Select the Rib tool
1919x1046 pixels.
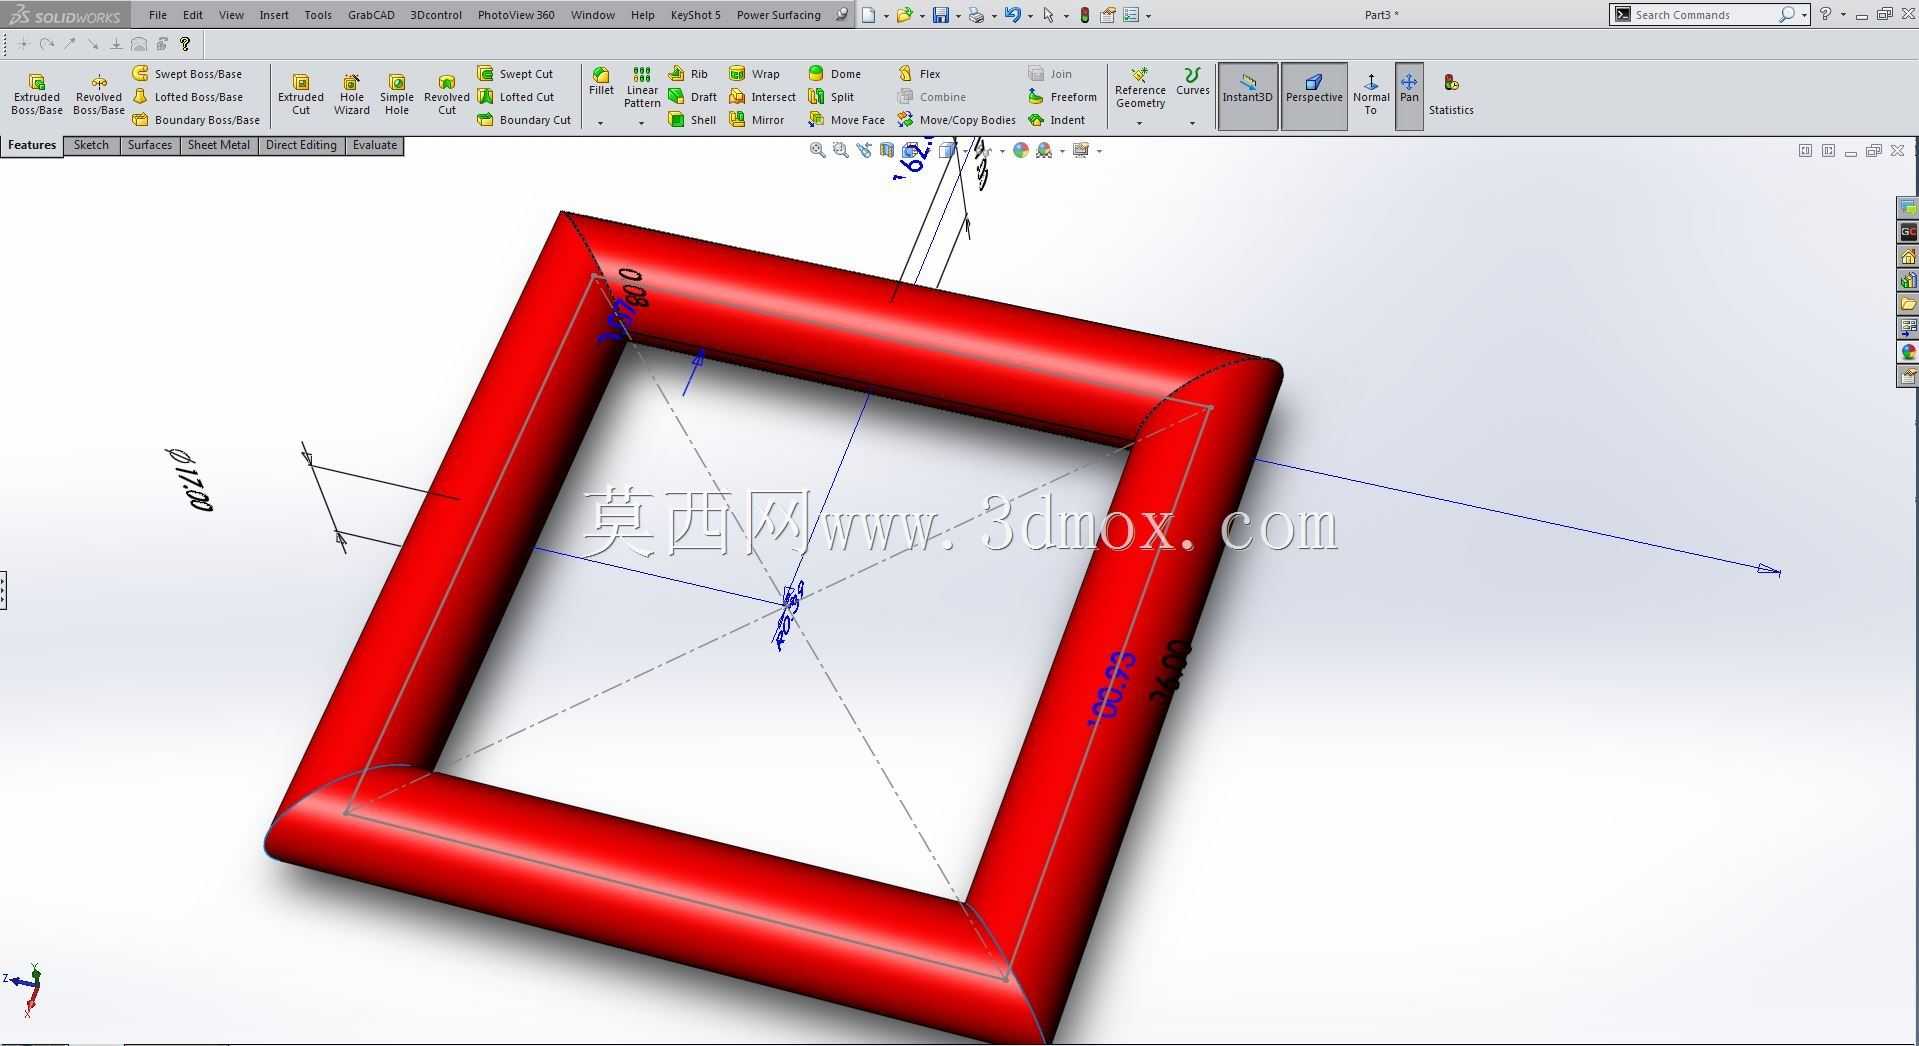(x=688, y=74)
